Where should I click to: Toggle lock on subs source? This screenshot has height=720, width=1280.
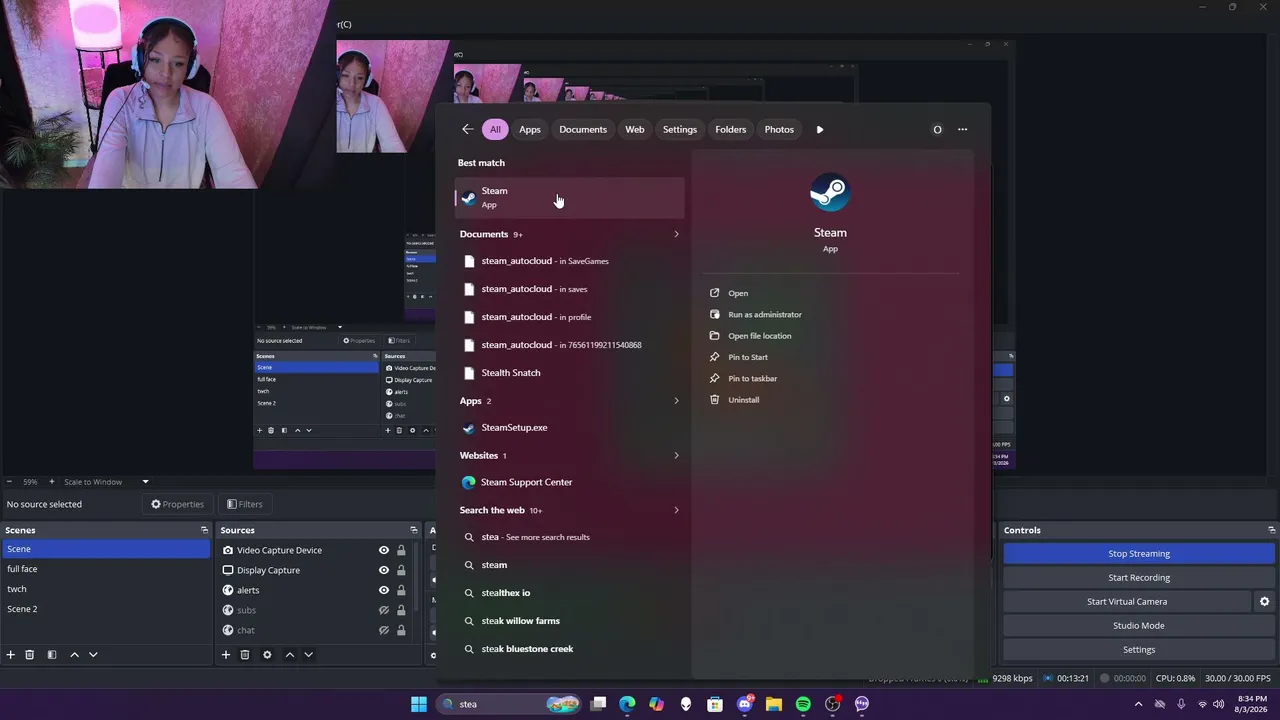click(401, 610)
